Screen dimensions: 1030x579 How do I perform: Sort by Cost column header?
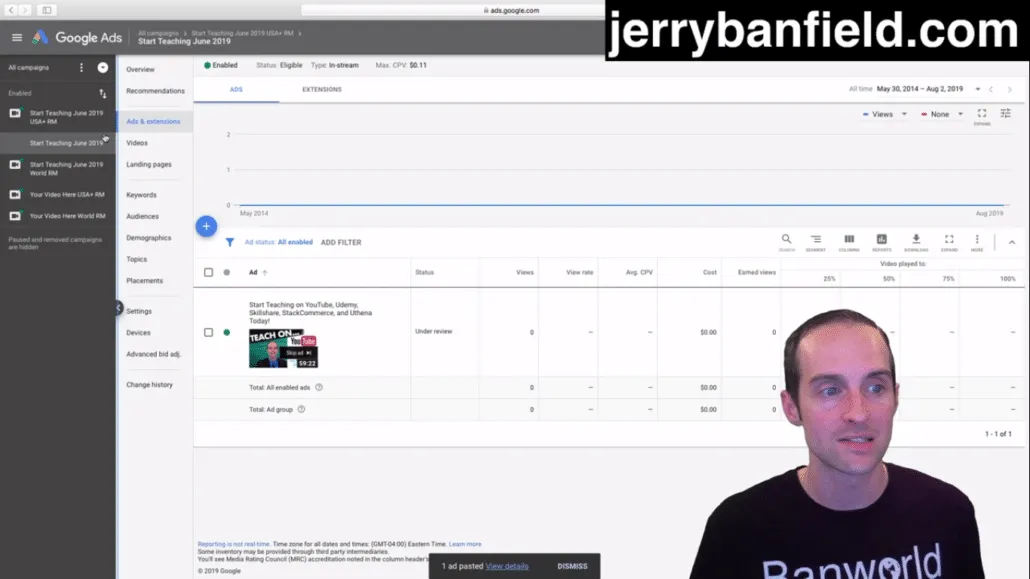709,272
